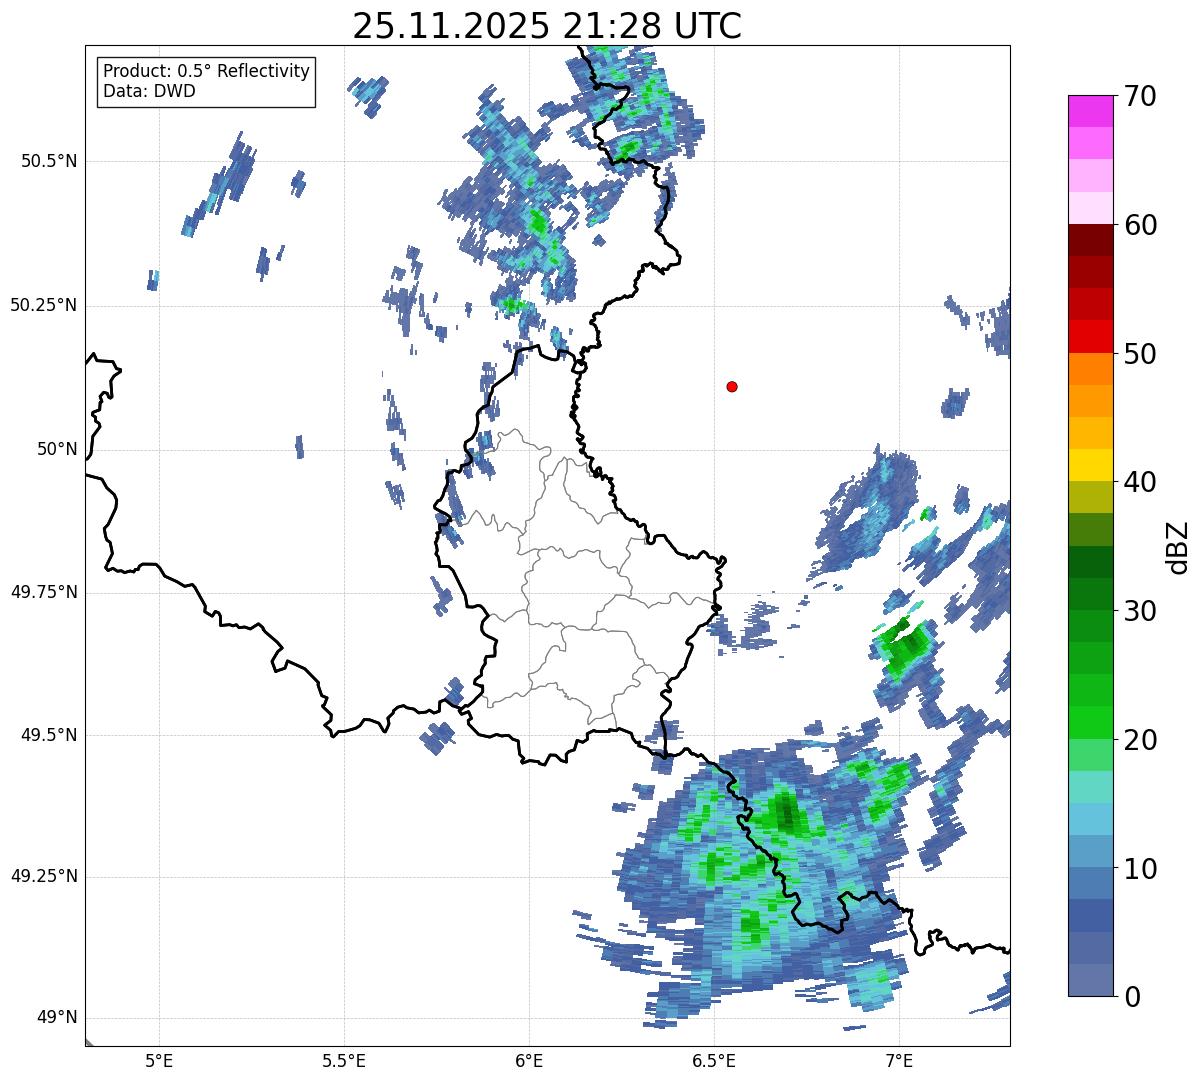Click the longitude label 6.5°E

click(714, 1060)
